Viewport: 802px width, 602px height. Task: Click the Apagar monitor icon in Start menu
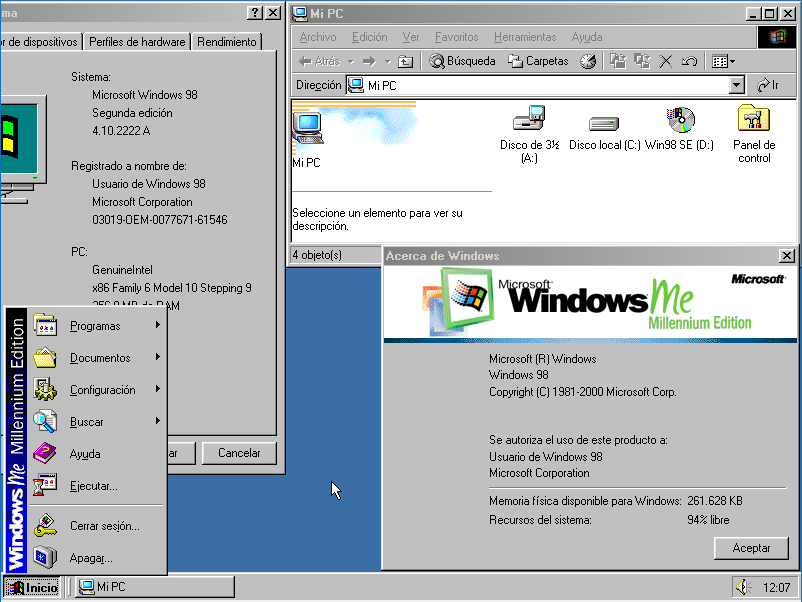pos(45,557)
